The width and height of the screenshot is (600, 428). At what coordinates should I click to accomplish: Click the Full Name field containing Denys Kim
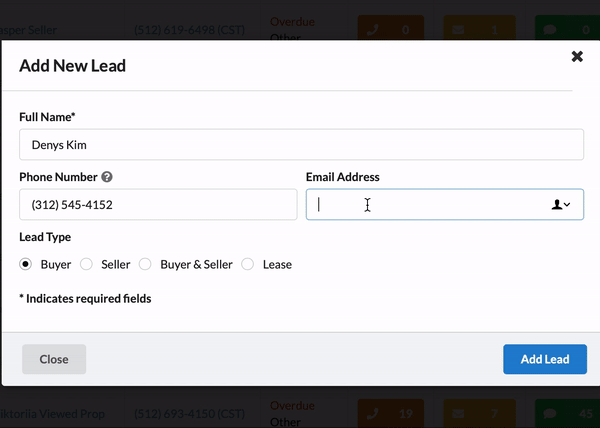(301, 145)
